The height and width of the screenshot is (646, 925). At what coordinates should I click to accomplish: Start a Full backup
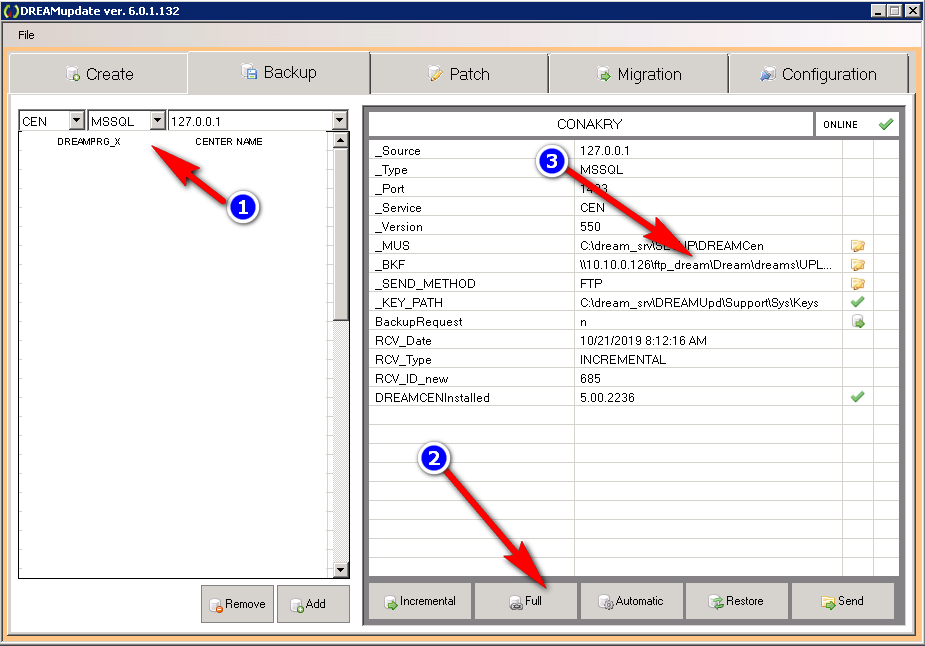(526, 601)
